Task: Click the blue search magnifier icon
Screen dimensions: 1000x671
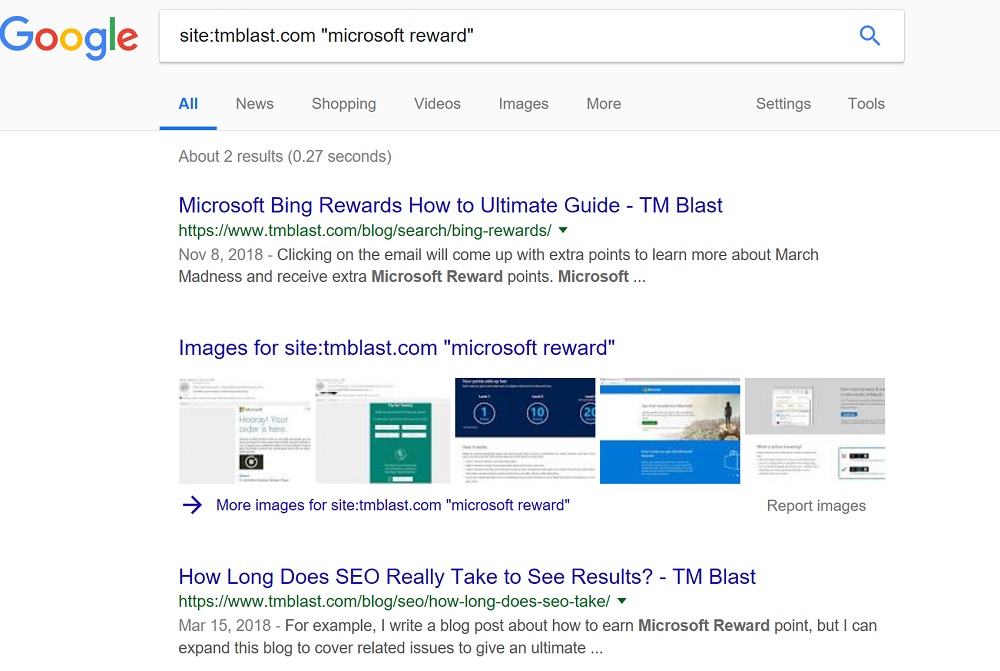Action: [x=869, y=35]
